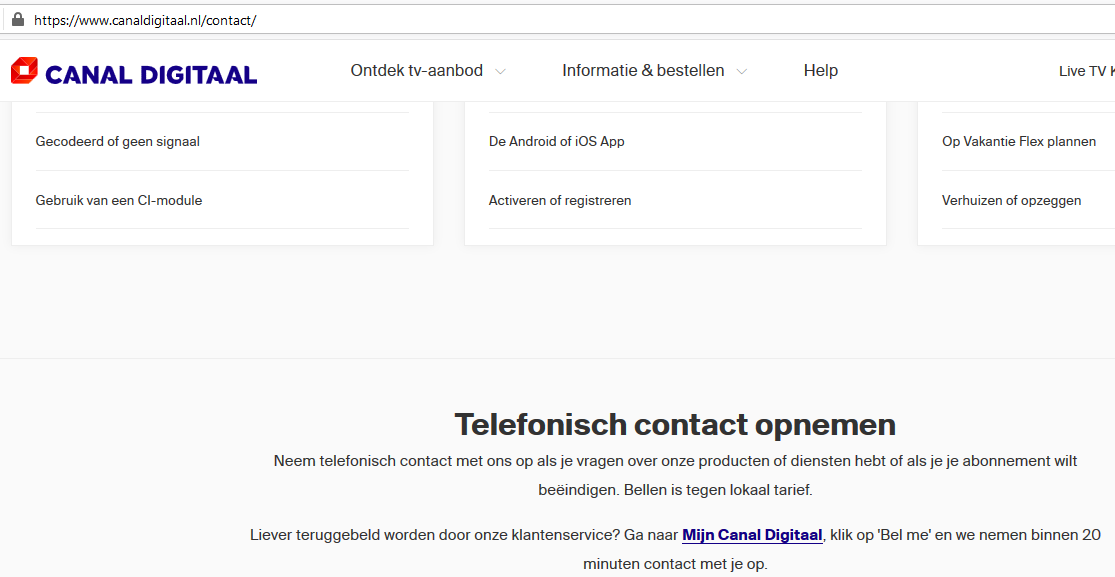The image size is (1115, 577).
Task: Open the Live TV link in the header
Action: [1085, 71]
